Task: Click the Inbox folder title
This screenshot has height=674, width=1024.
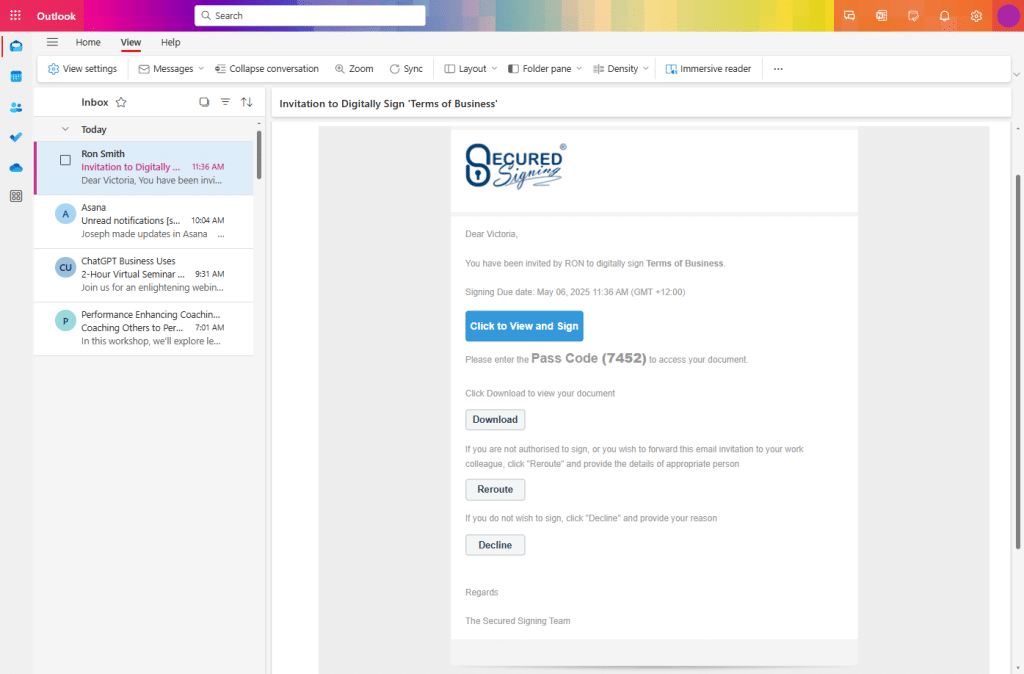Action: click(95, 103)
